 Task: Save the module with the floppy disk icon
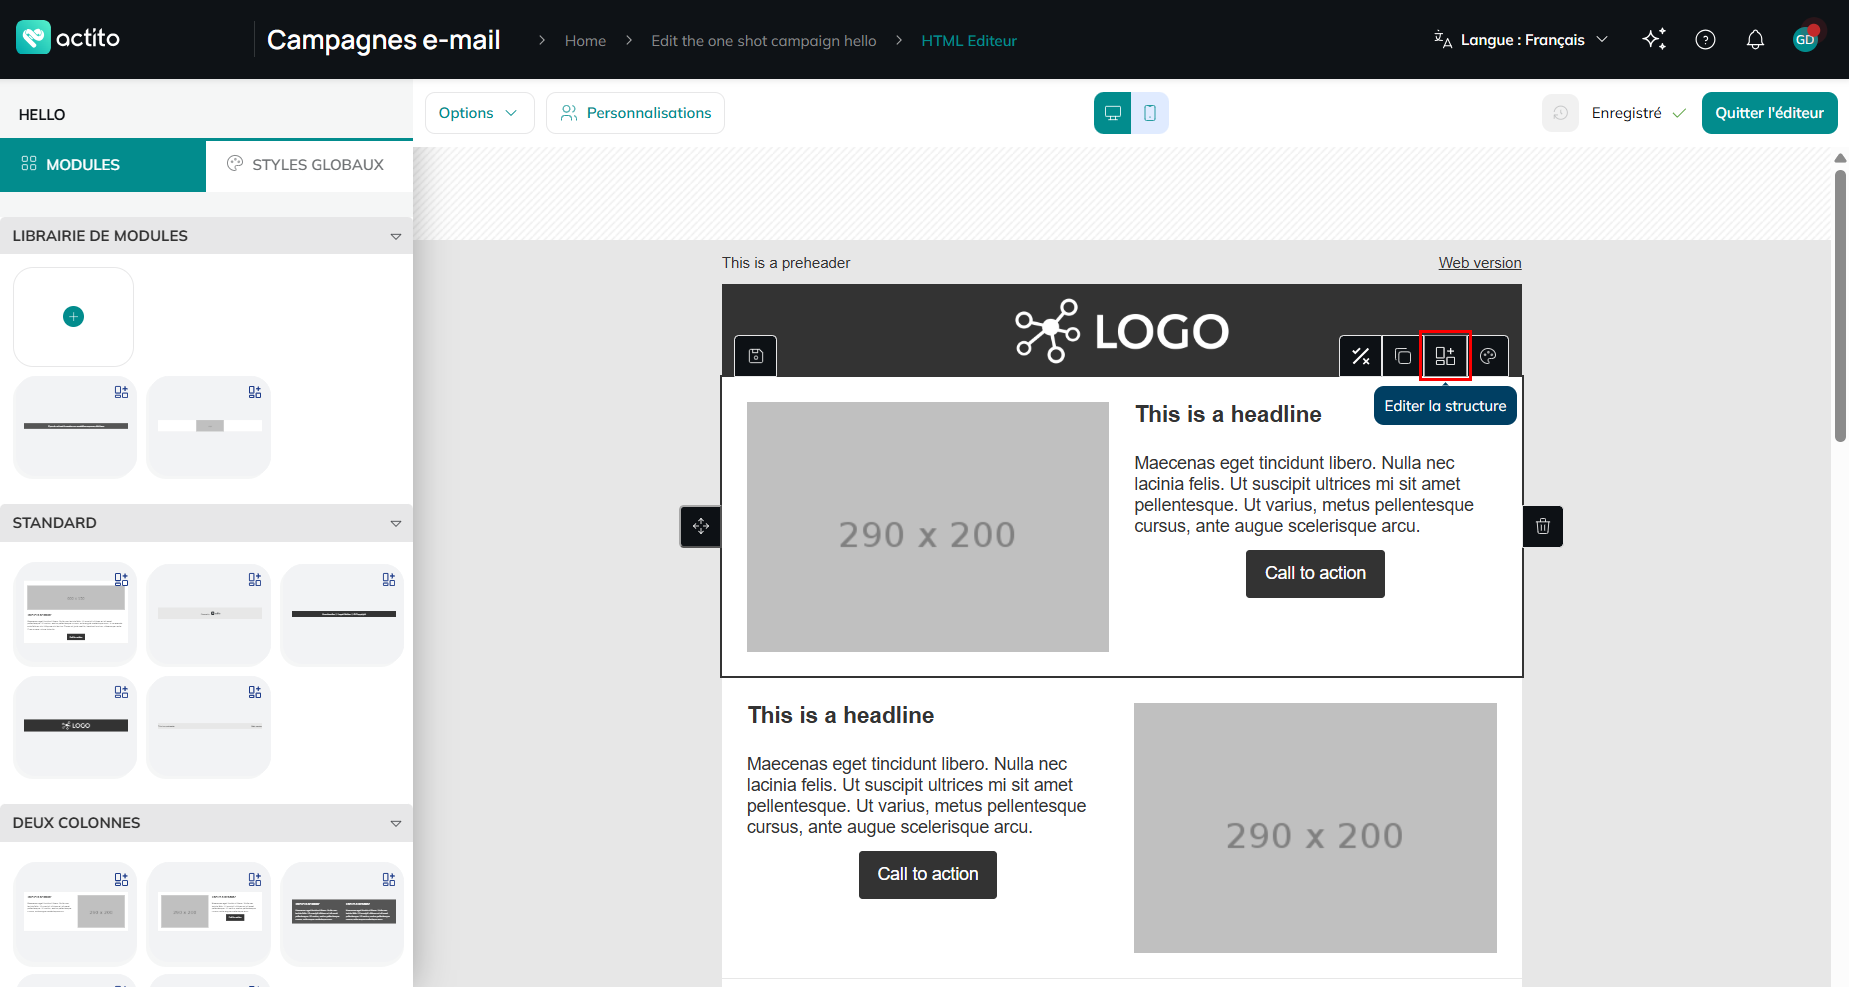tap(756, 356)
